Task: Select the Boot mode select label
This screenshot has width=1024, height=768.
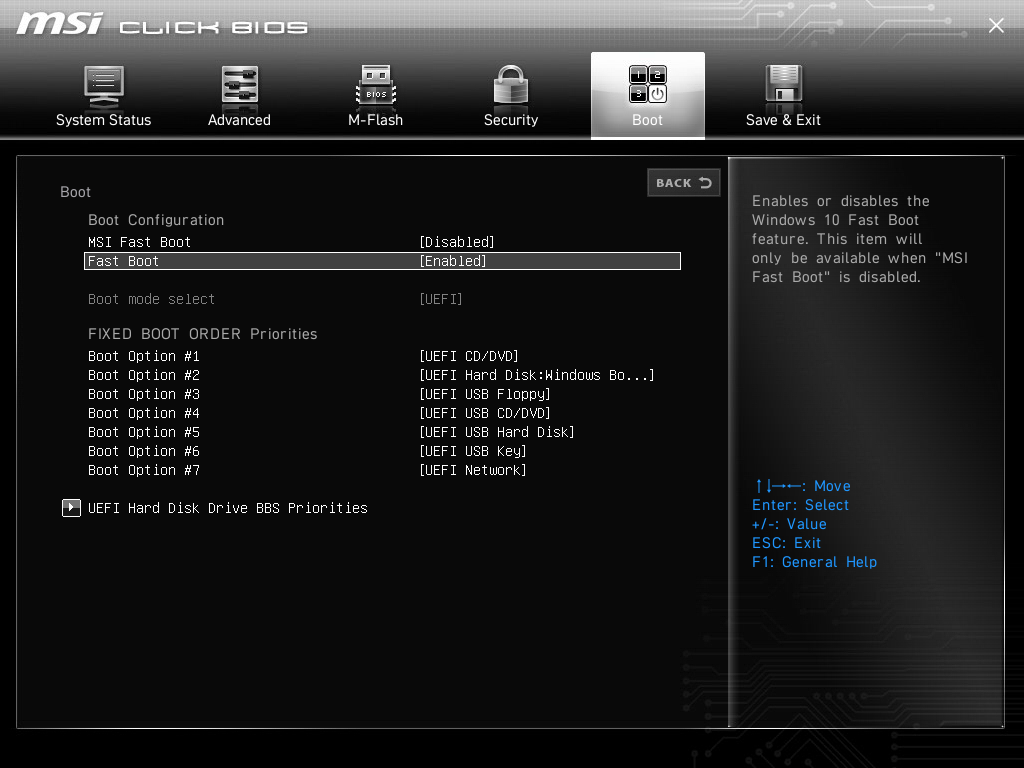Action: point(152,299)
